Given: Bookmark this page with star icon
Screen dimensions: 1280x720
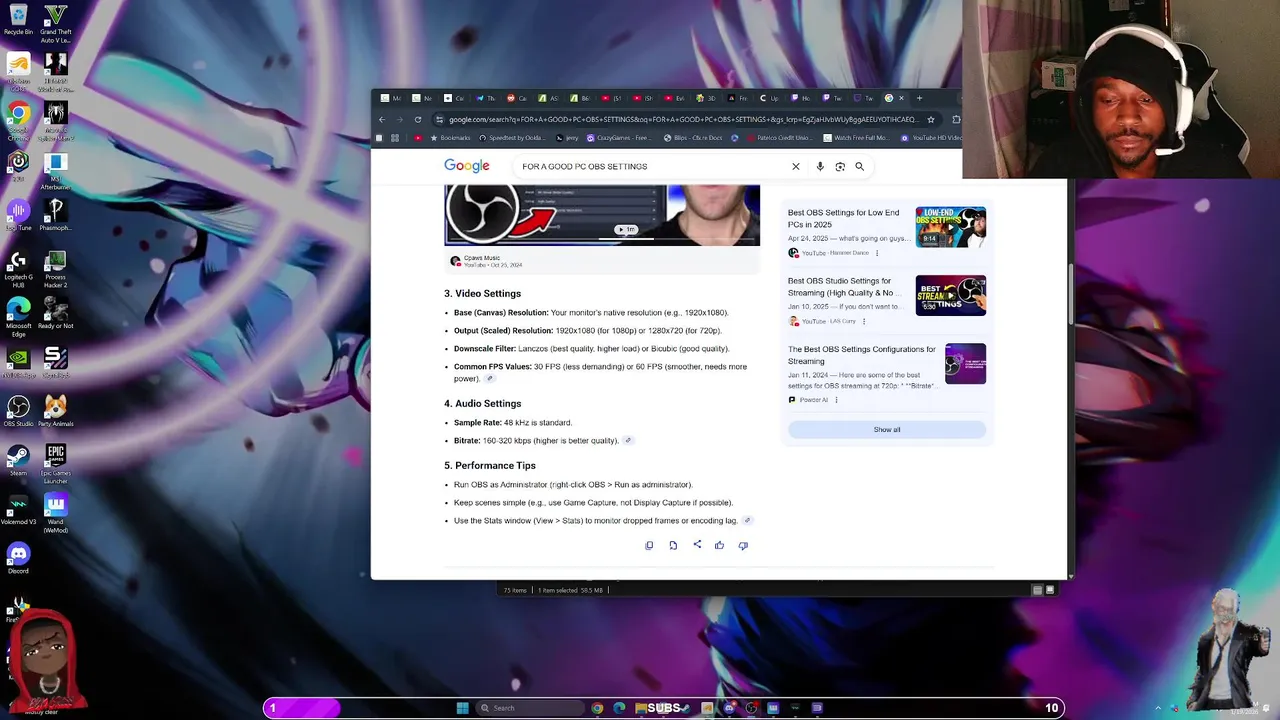Looking at the screenshot, I should point(931,119).
